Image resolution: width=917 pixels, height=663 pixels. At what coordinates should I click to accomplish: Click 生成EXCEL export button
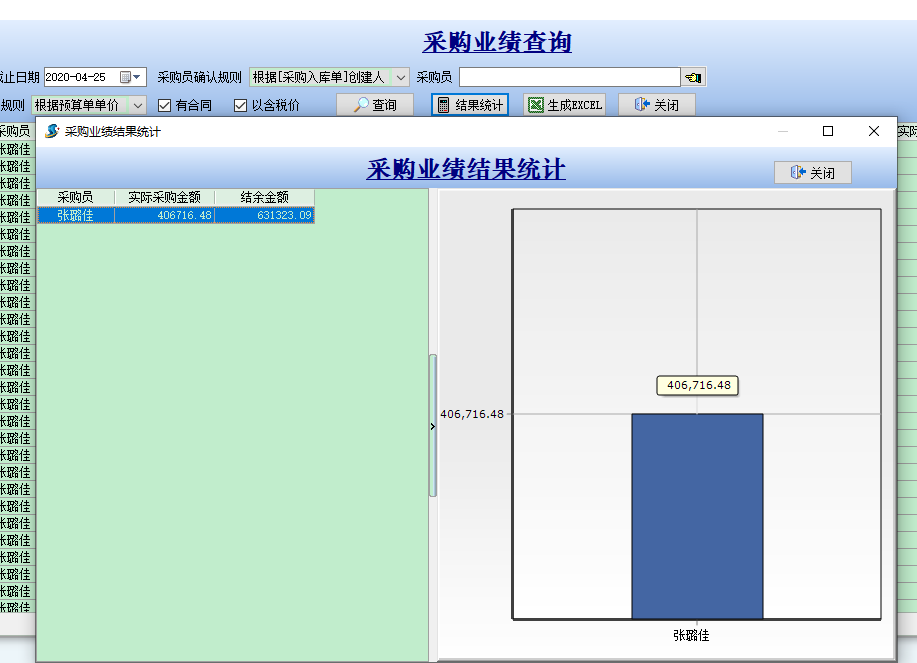[x=565, y=105]
